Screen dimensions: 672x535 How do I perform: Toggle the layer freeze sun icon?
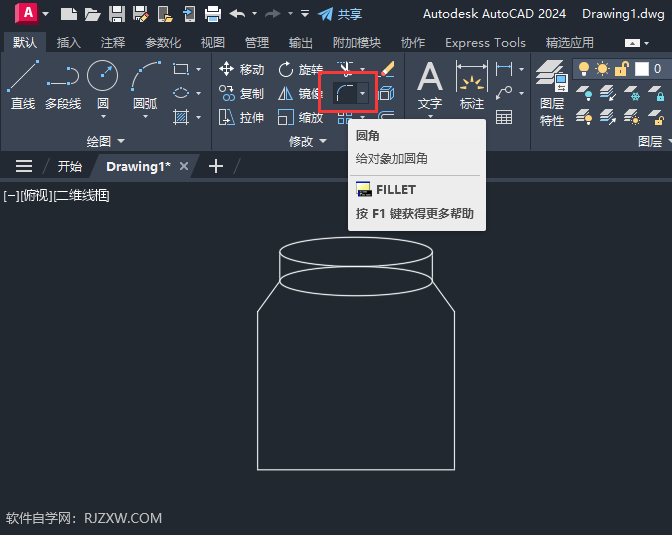[x=603, y=69]
